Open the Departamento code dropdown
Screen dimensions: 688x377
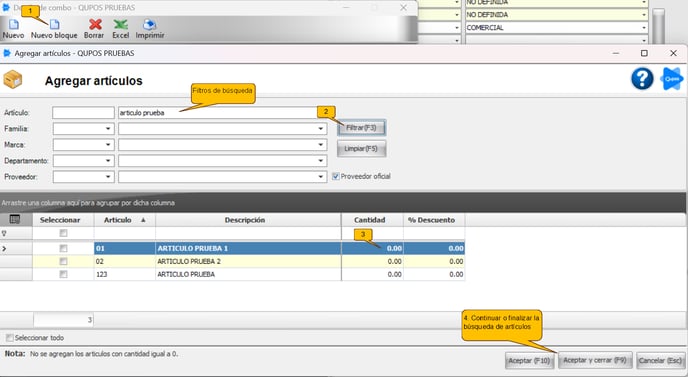(x=108, y=161)
